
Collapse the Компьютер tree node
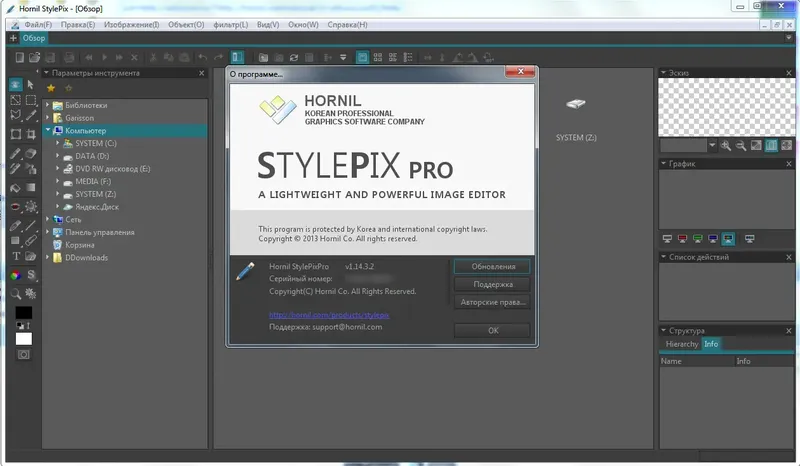[47, 130]
